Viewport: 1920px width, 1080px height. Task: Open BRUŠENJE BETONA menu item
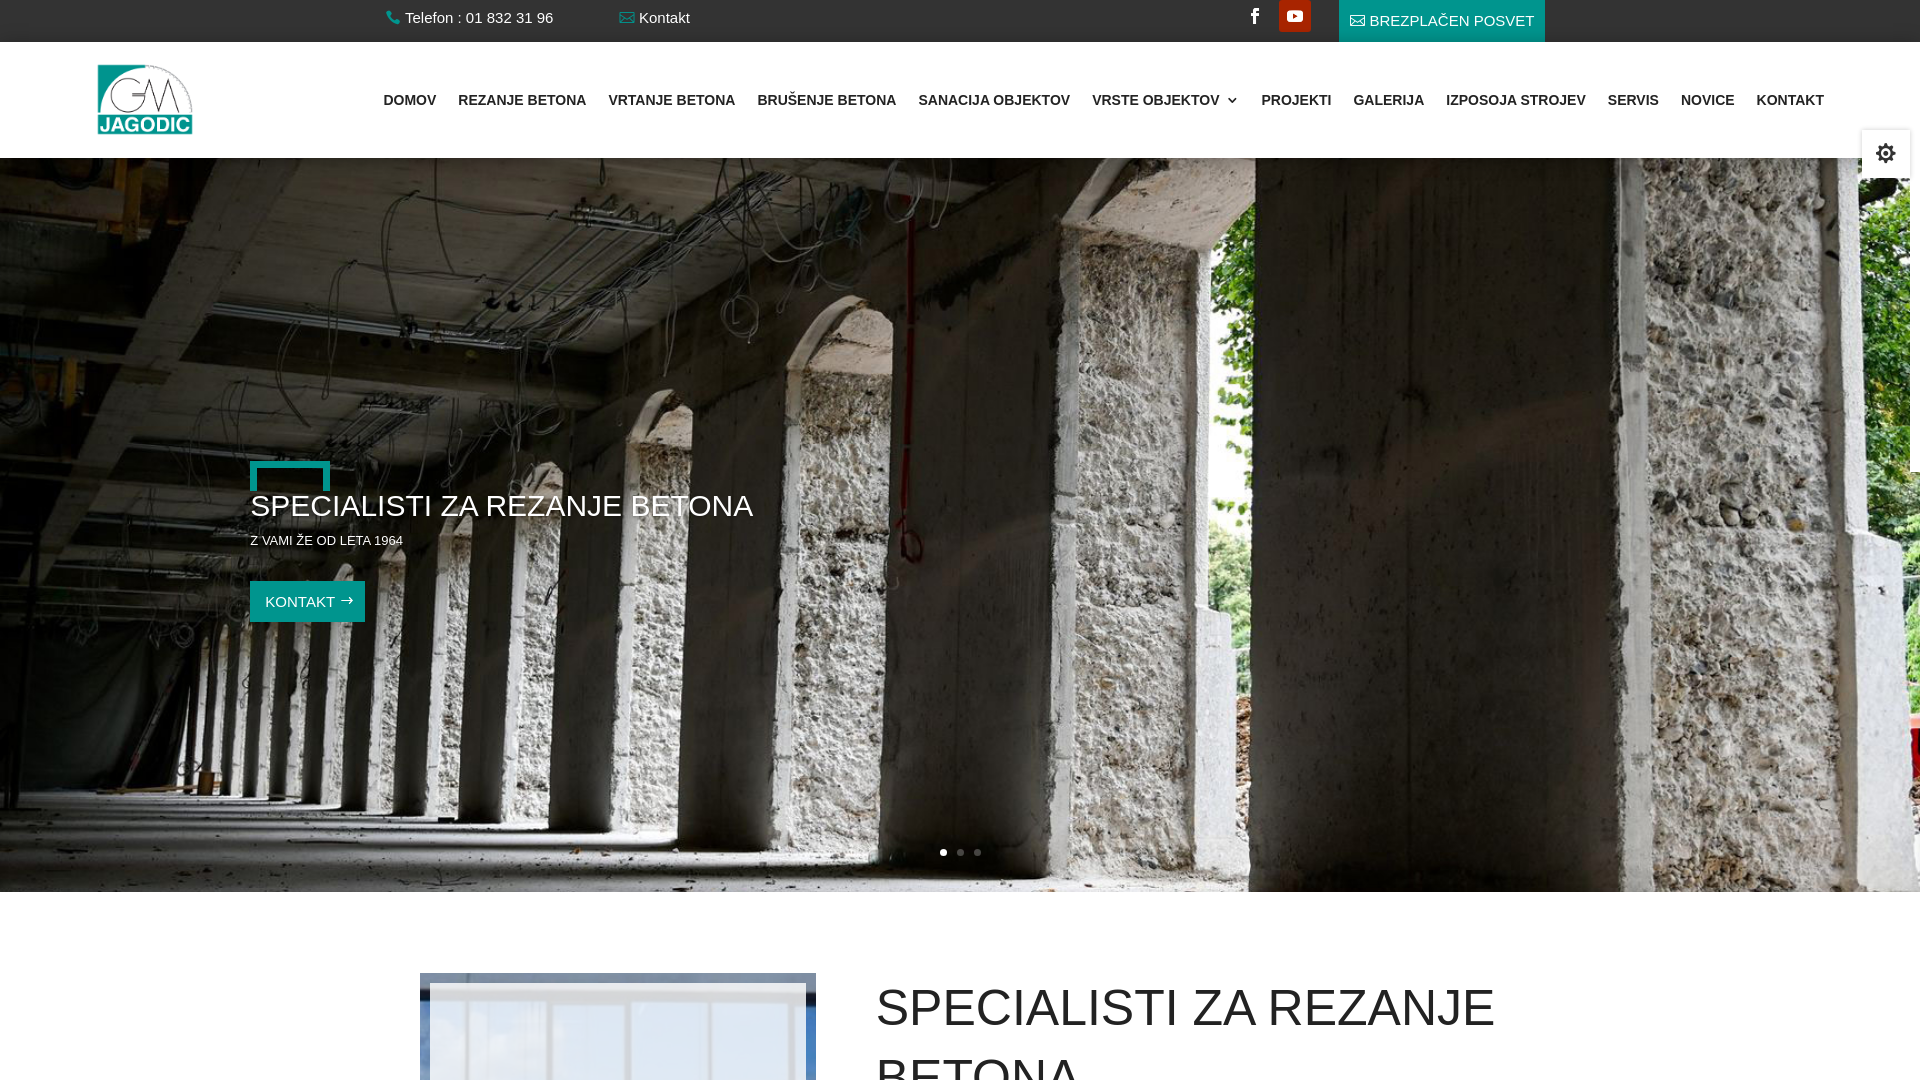click(x=826, y=100)
